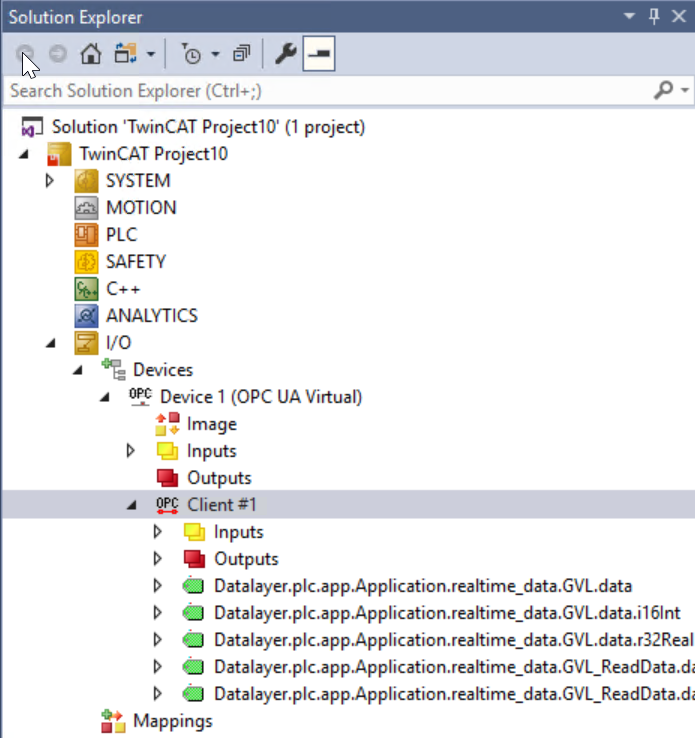Click red Outputs icon under Client #1

pyautogui.click(x=194, y=559)
